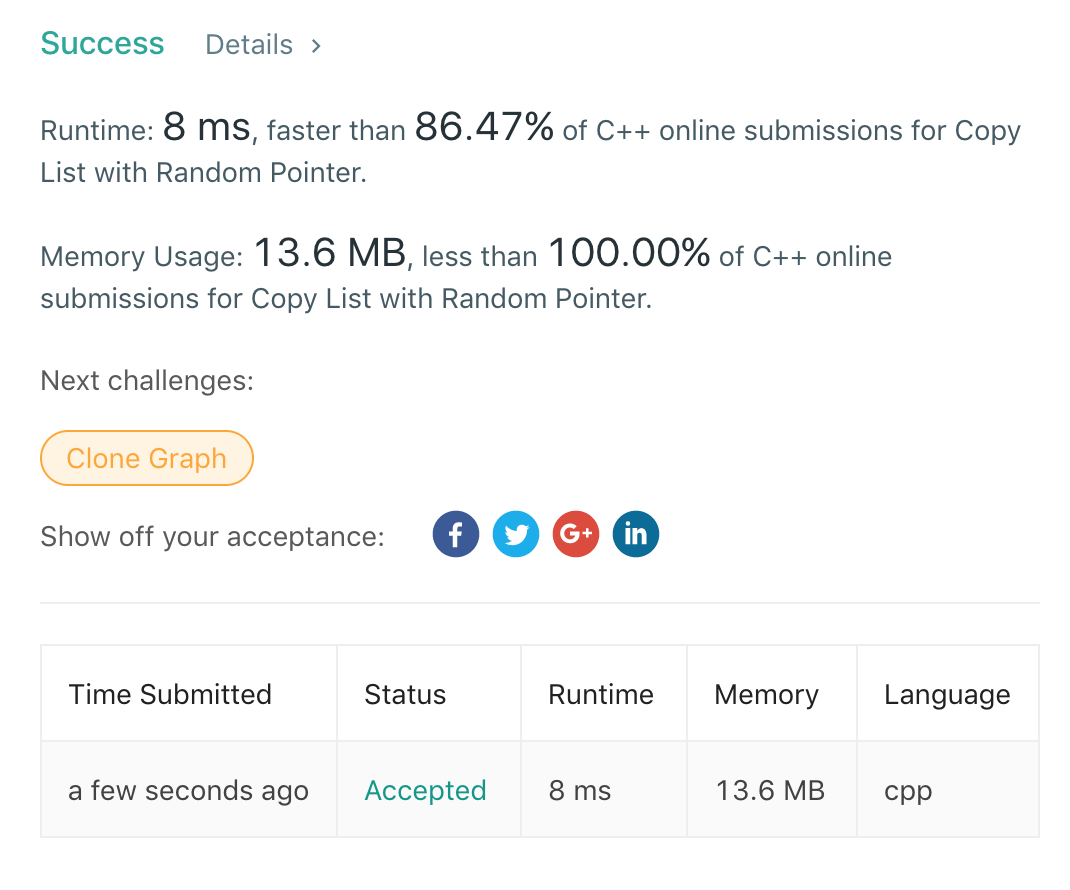Click the 100.00% memory percentile text
The height and width of the screenshot is (890, 1070).
[x=628, y=254]
